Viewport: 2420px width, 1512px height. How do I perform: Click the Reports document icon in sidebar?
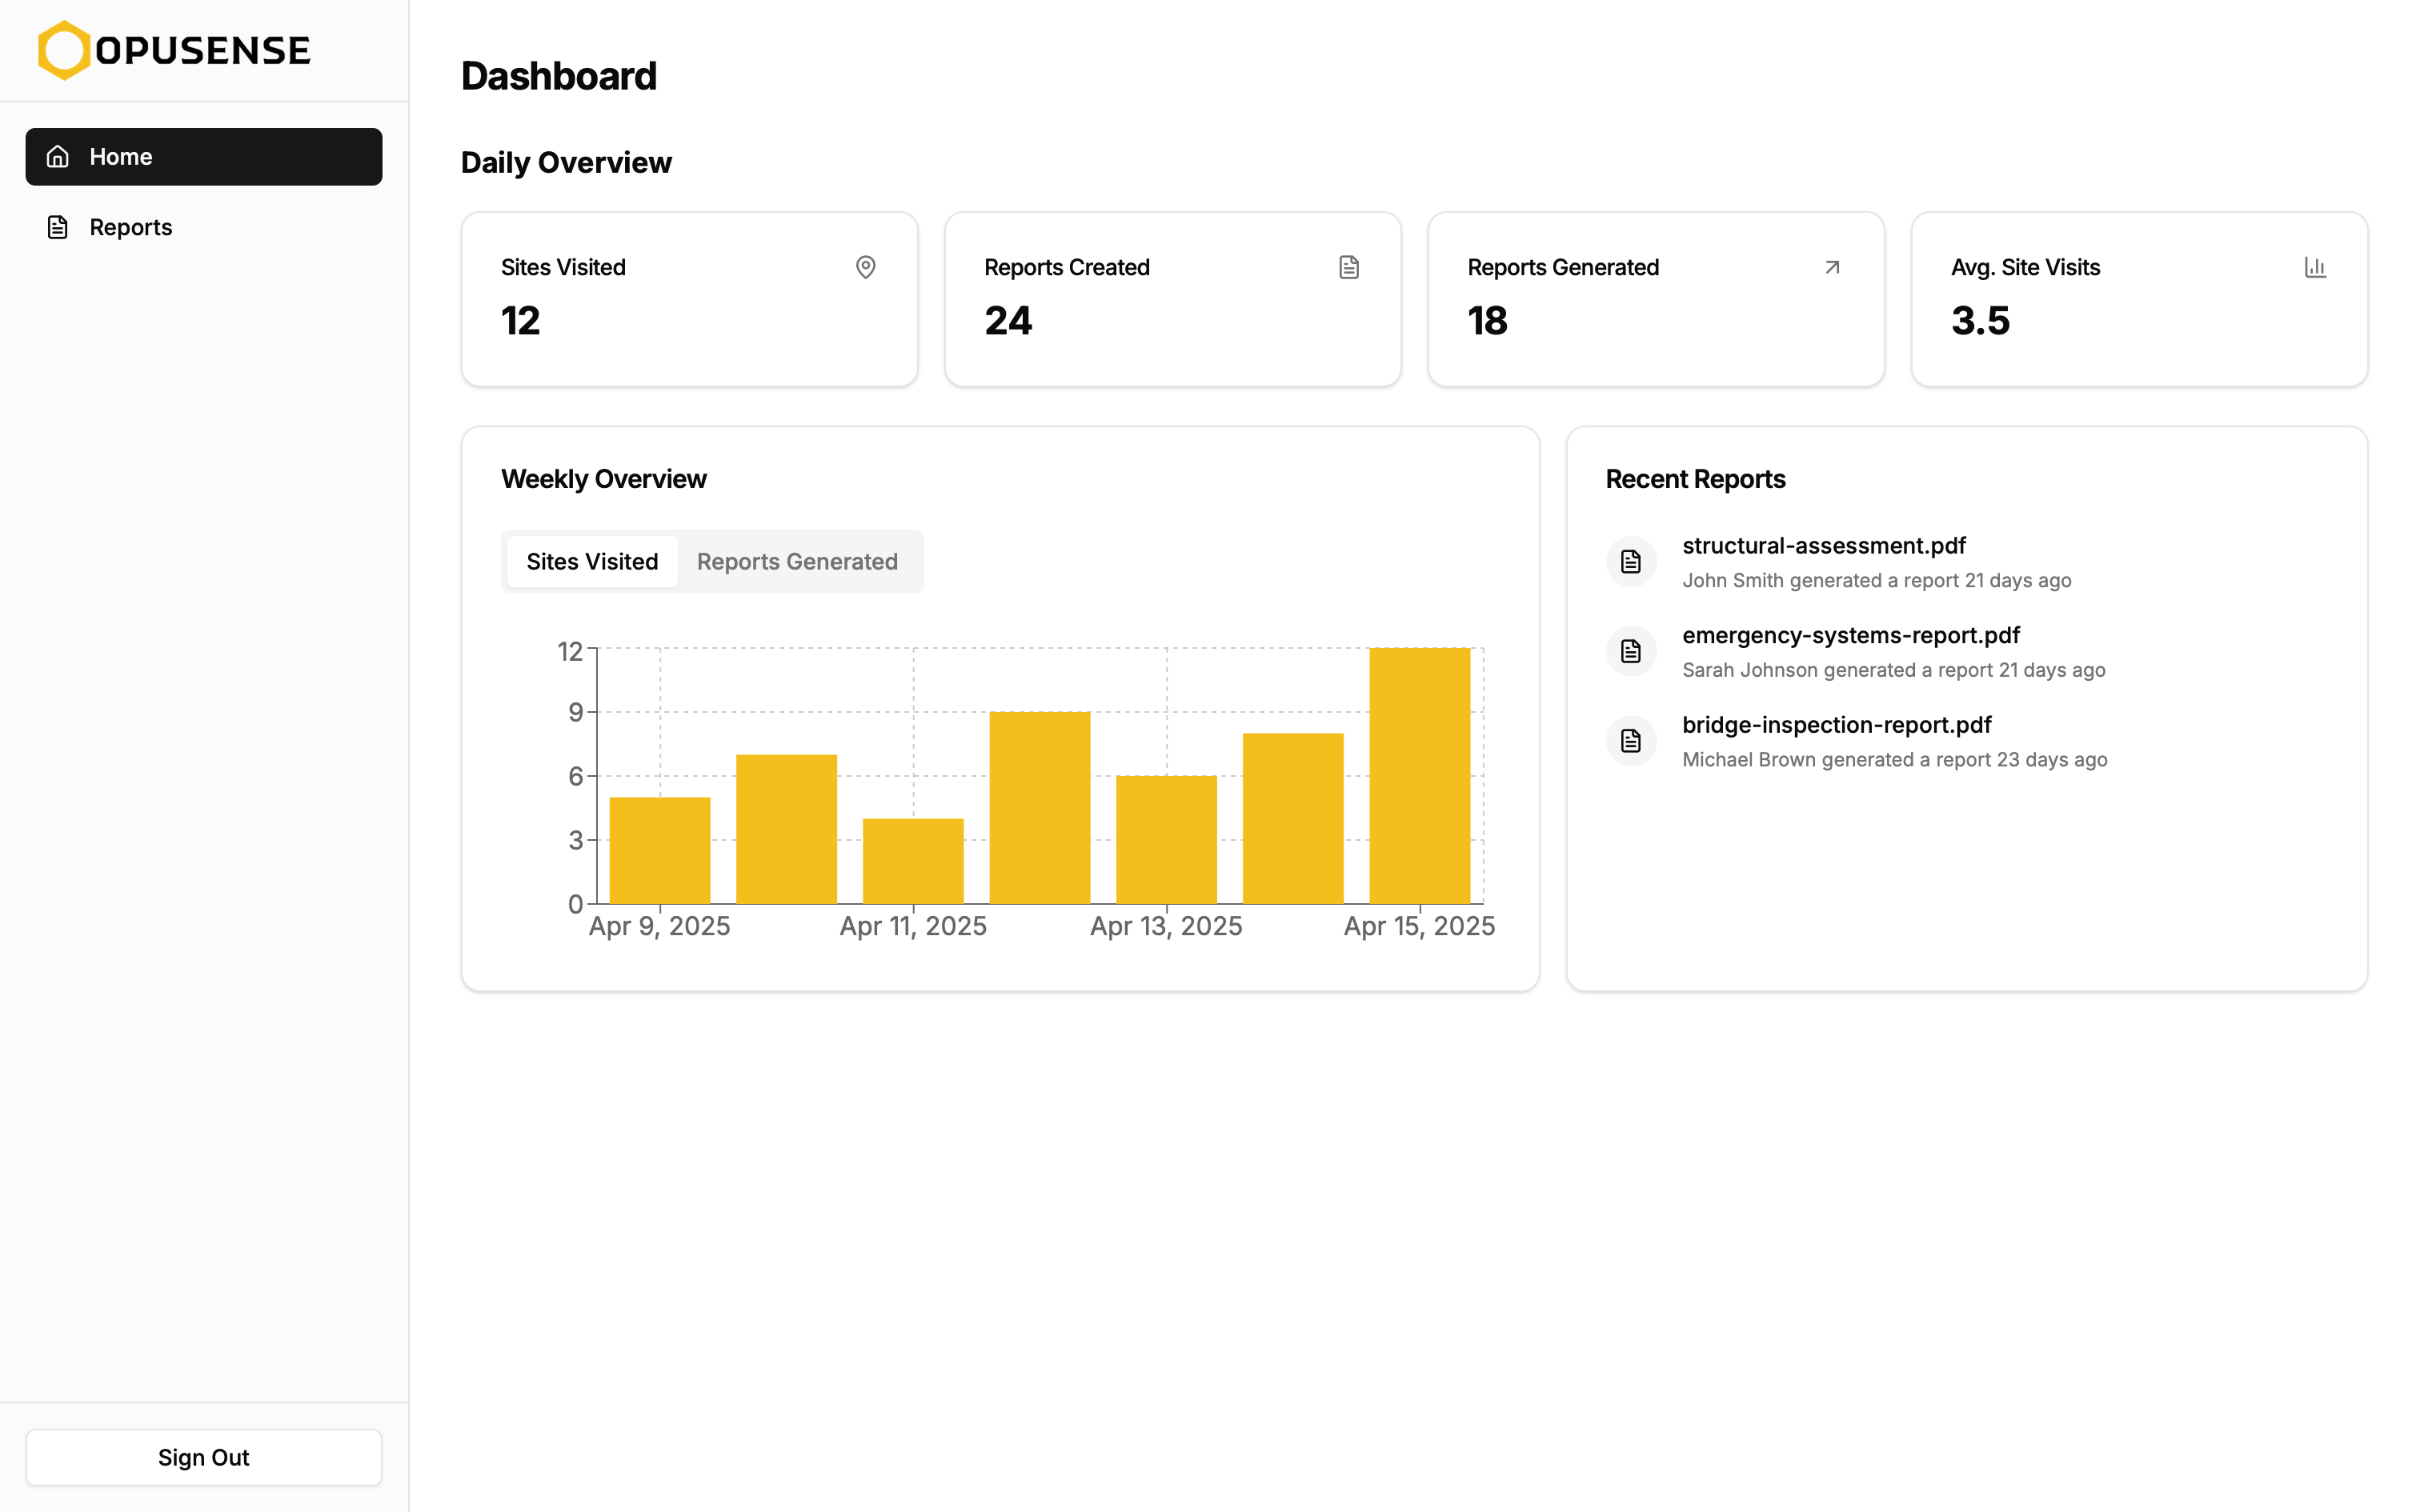[58, 227]
